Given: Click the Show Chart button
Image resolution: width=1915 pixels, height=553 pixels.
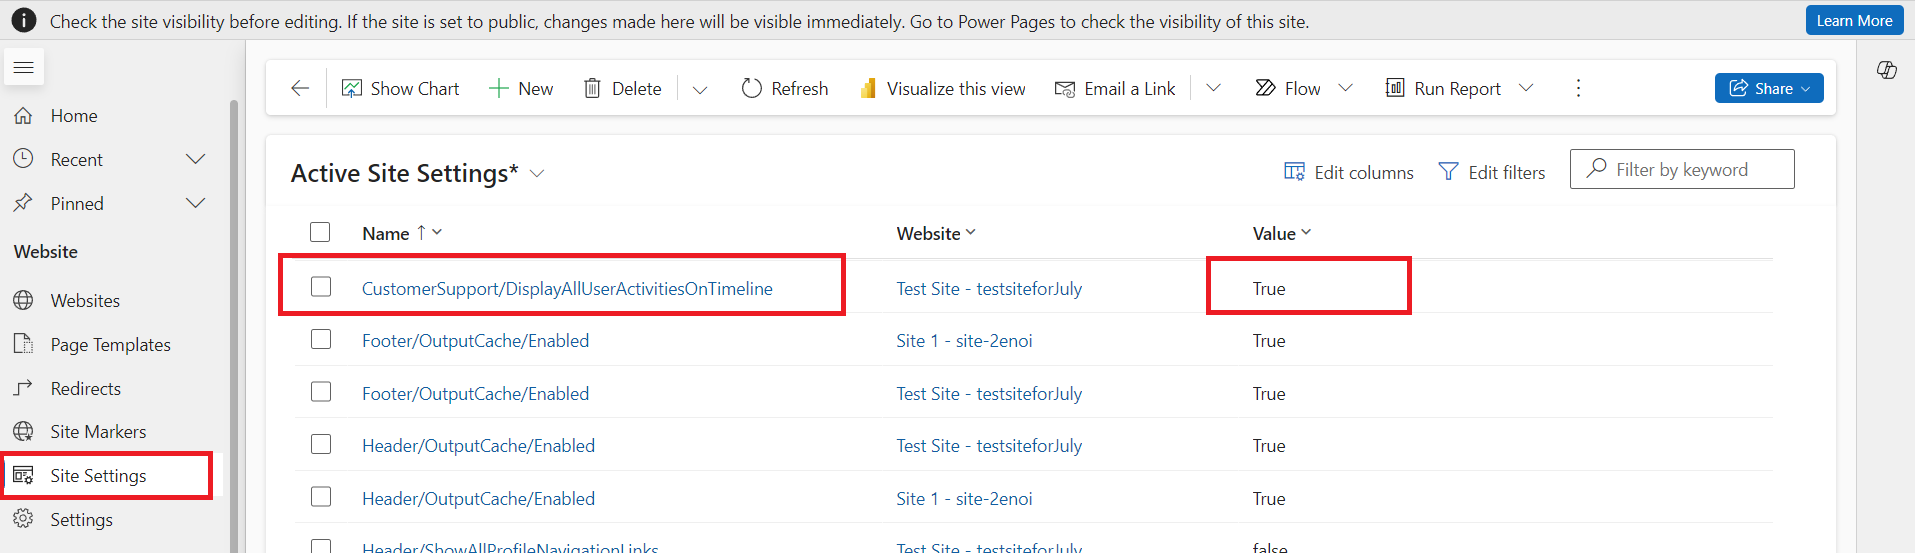Looking at the screenshot, I should point(400,88).
